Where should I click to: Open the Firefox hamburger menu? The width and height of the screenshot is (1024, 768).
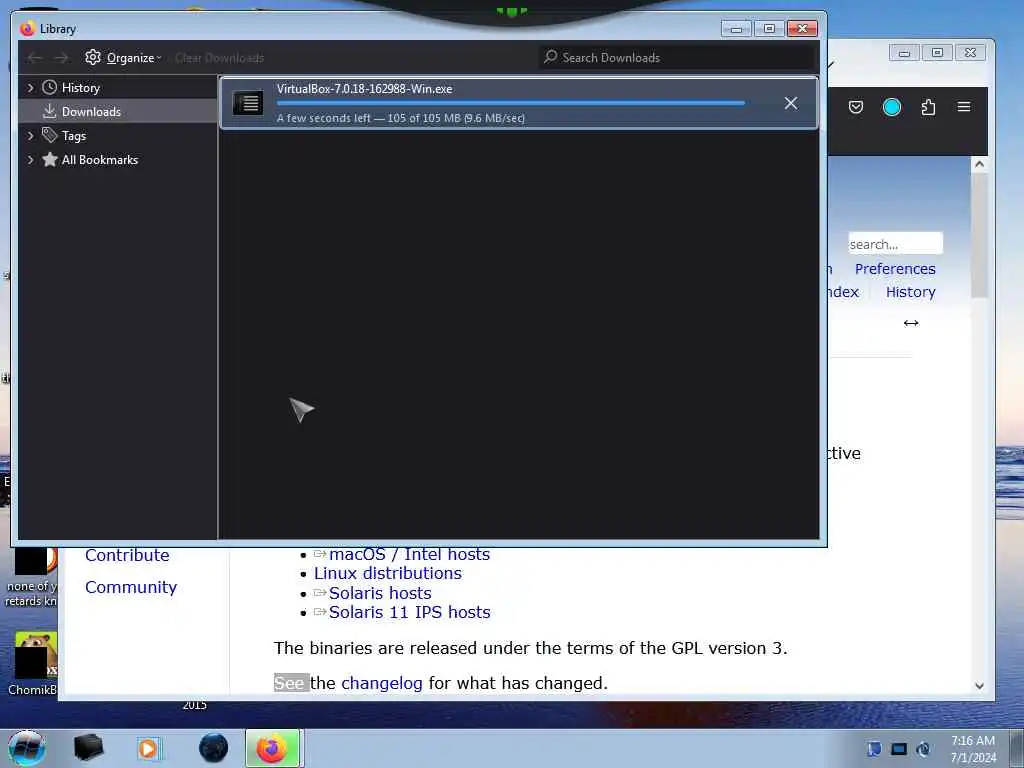[x=964, y=106]
